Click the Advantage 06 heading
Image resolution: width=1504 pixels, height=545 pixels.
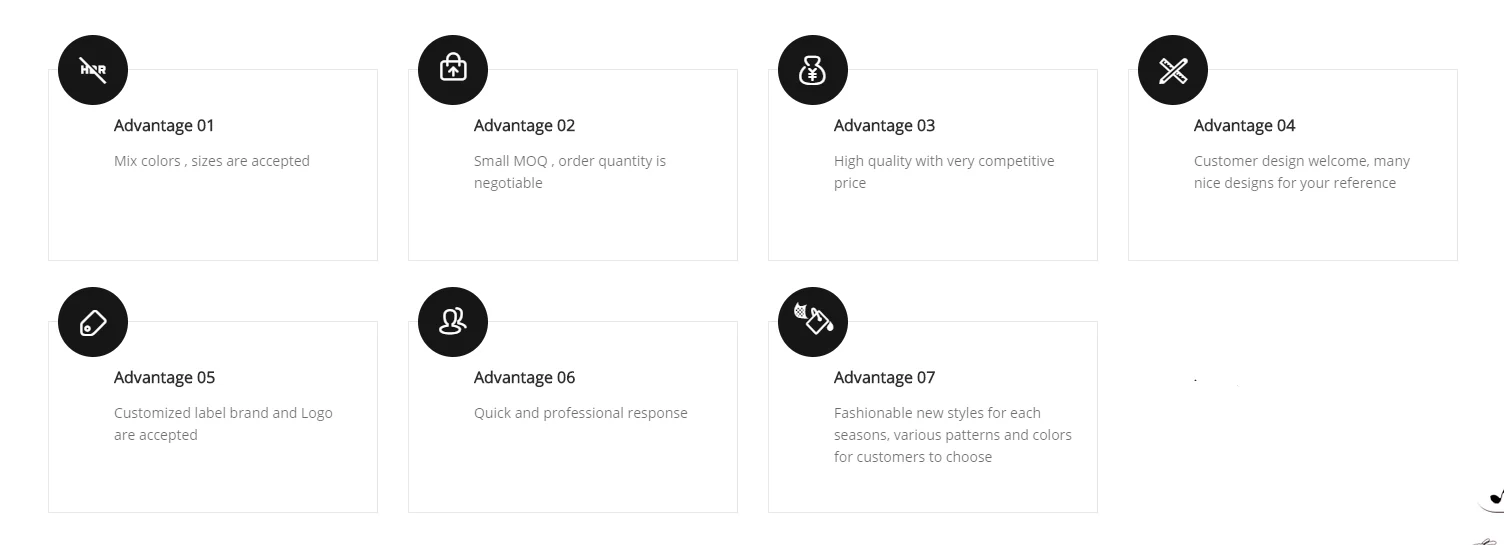(x=524, y=378)
